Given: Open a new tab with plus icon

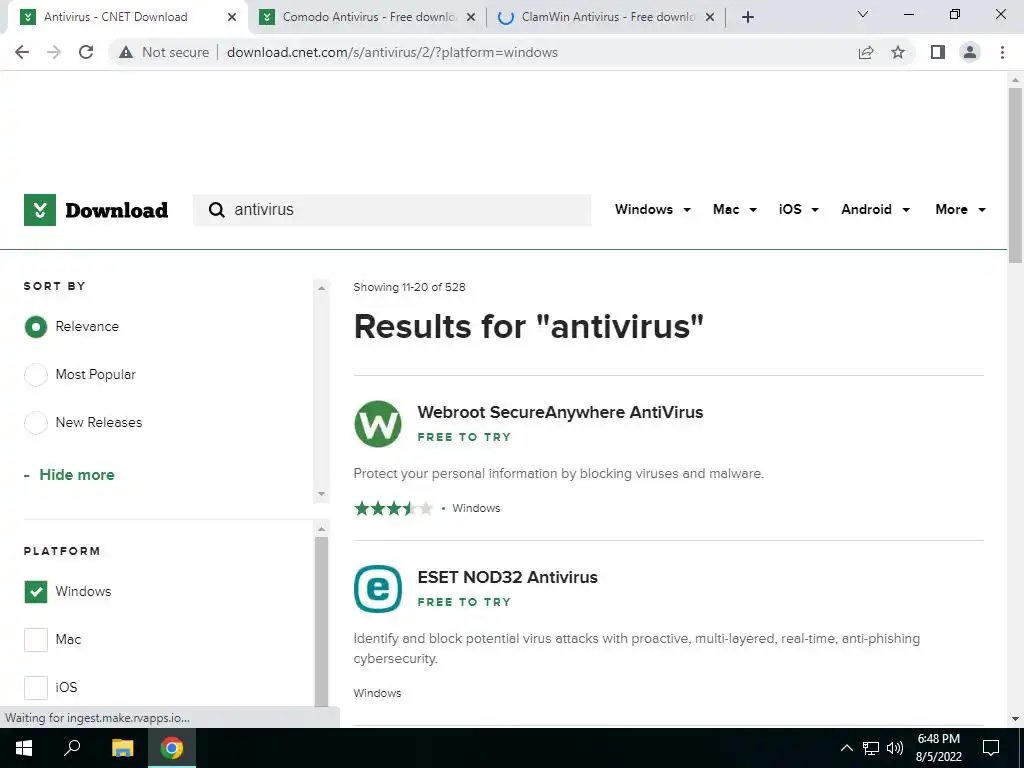Looking at the screenshot, I should (x=748, y=17).
